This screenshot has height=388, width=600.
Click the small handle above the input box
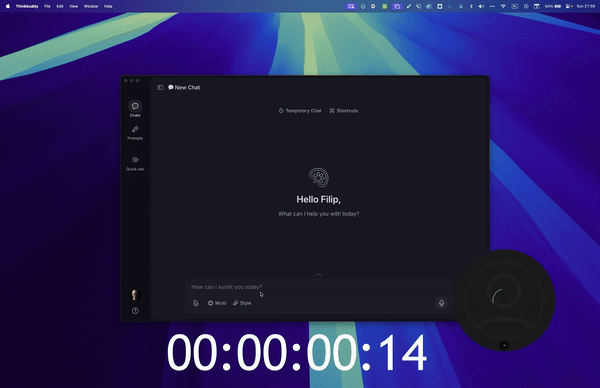click(319, 274)
